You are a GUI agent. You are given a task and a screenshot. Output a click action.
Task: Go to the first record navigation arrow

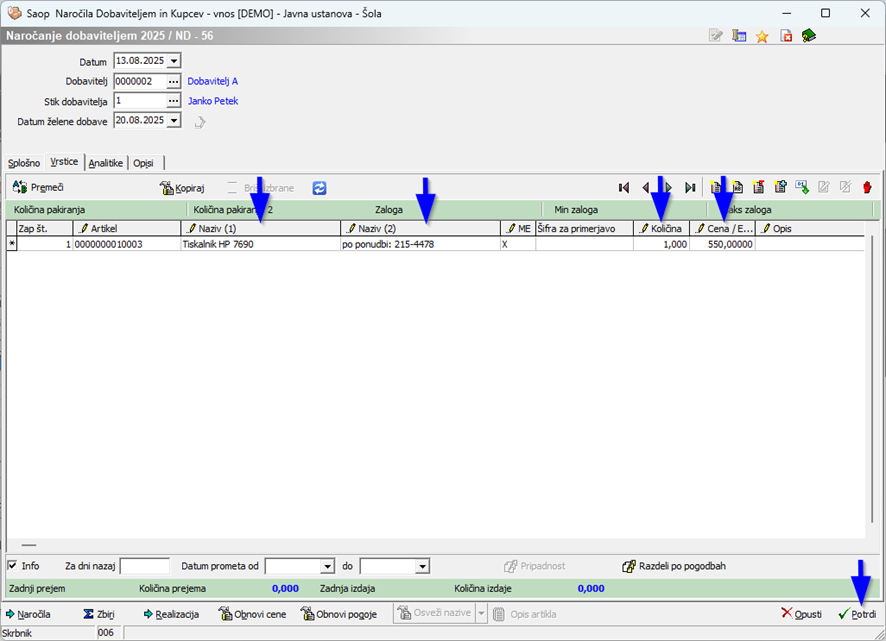pyautogui.click(x=624, y=188)
